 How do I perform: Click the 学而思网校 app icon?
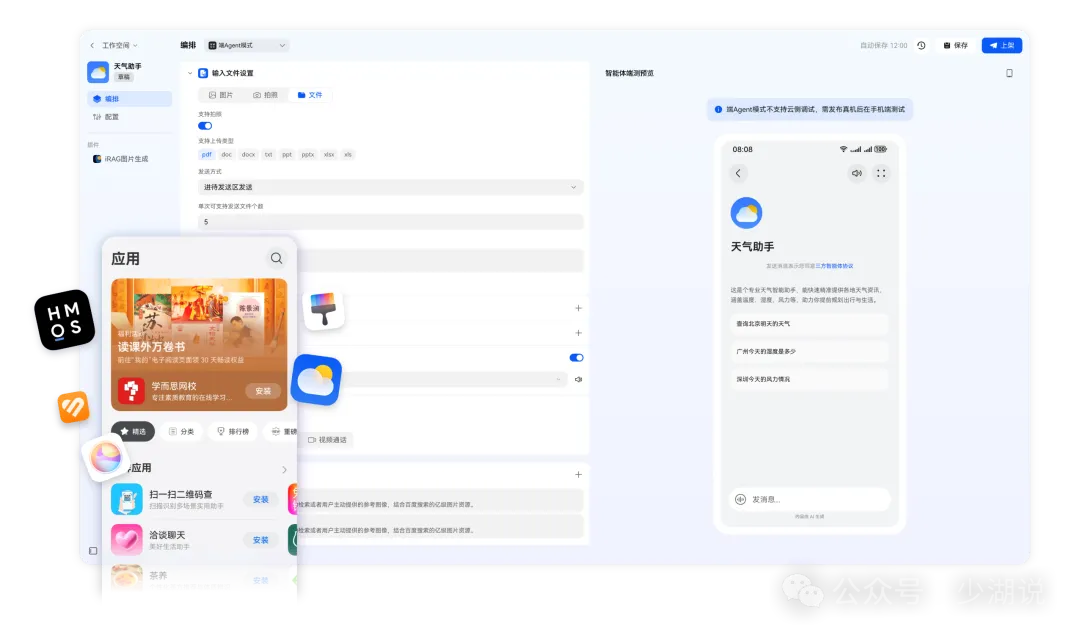131,391
